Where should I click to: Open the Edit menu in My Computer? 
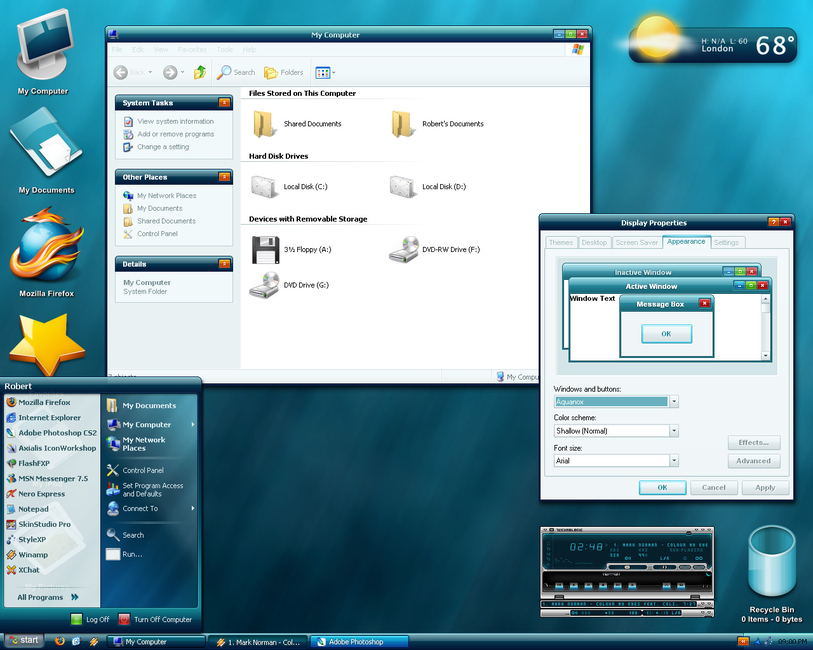click(x=137, y=50)
